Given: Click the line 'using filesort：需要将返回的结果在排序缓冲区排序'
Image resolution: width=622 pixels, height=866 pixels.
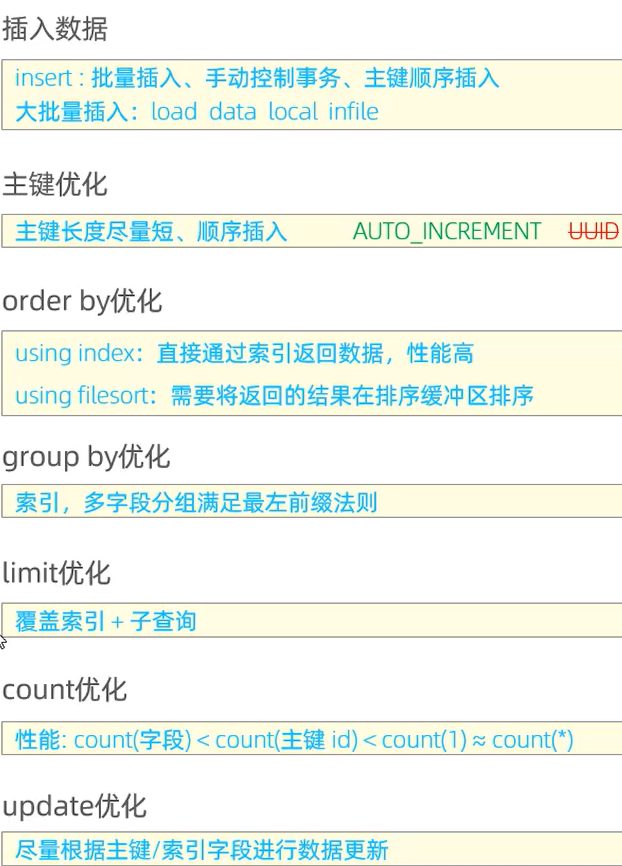Looking at the screenshot, I should click(274, 395).
